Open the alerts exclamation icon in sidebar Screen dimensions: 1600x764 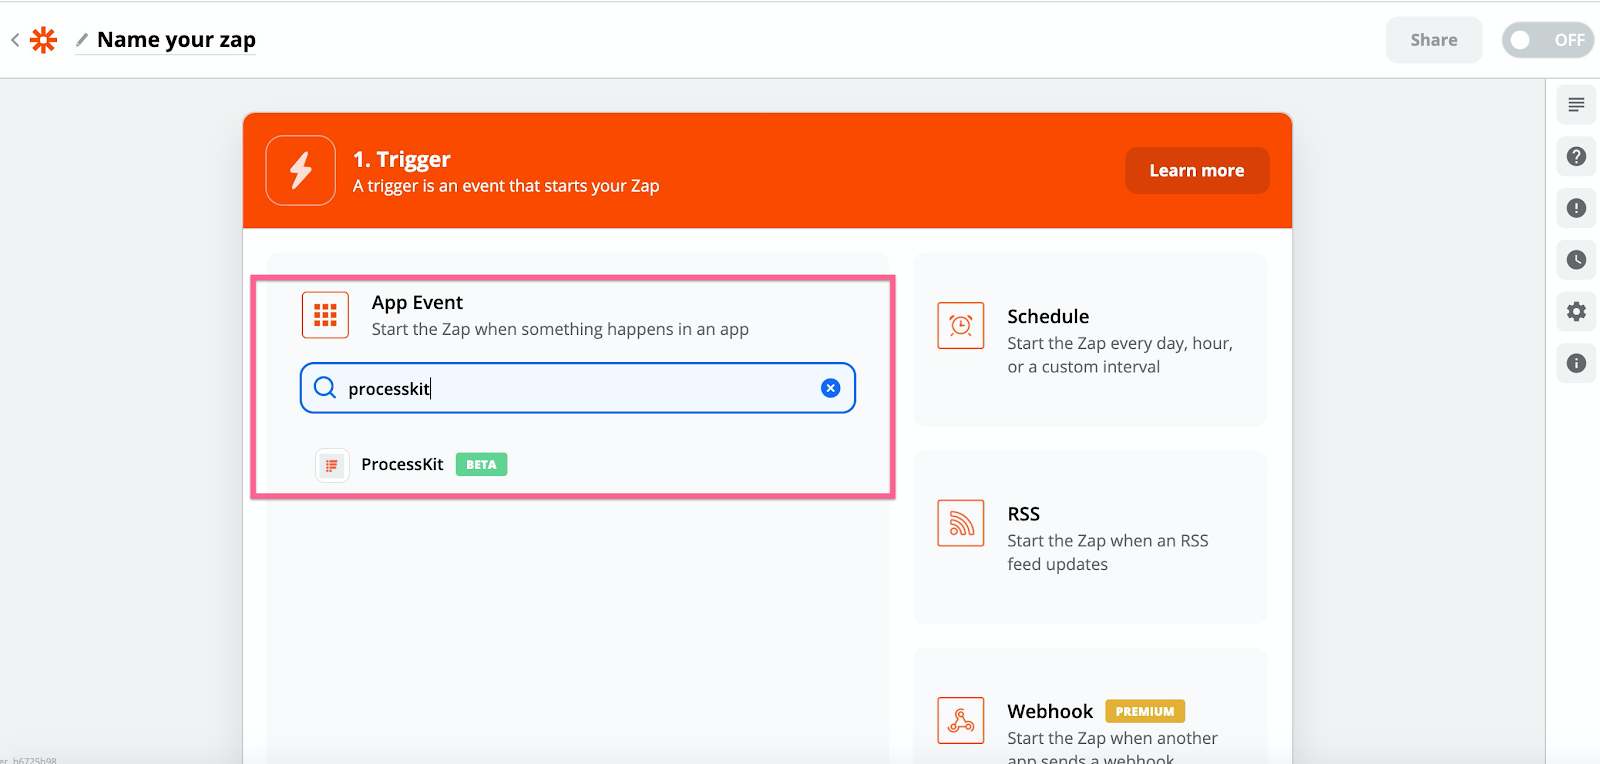1576,208
